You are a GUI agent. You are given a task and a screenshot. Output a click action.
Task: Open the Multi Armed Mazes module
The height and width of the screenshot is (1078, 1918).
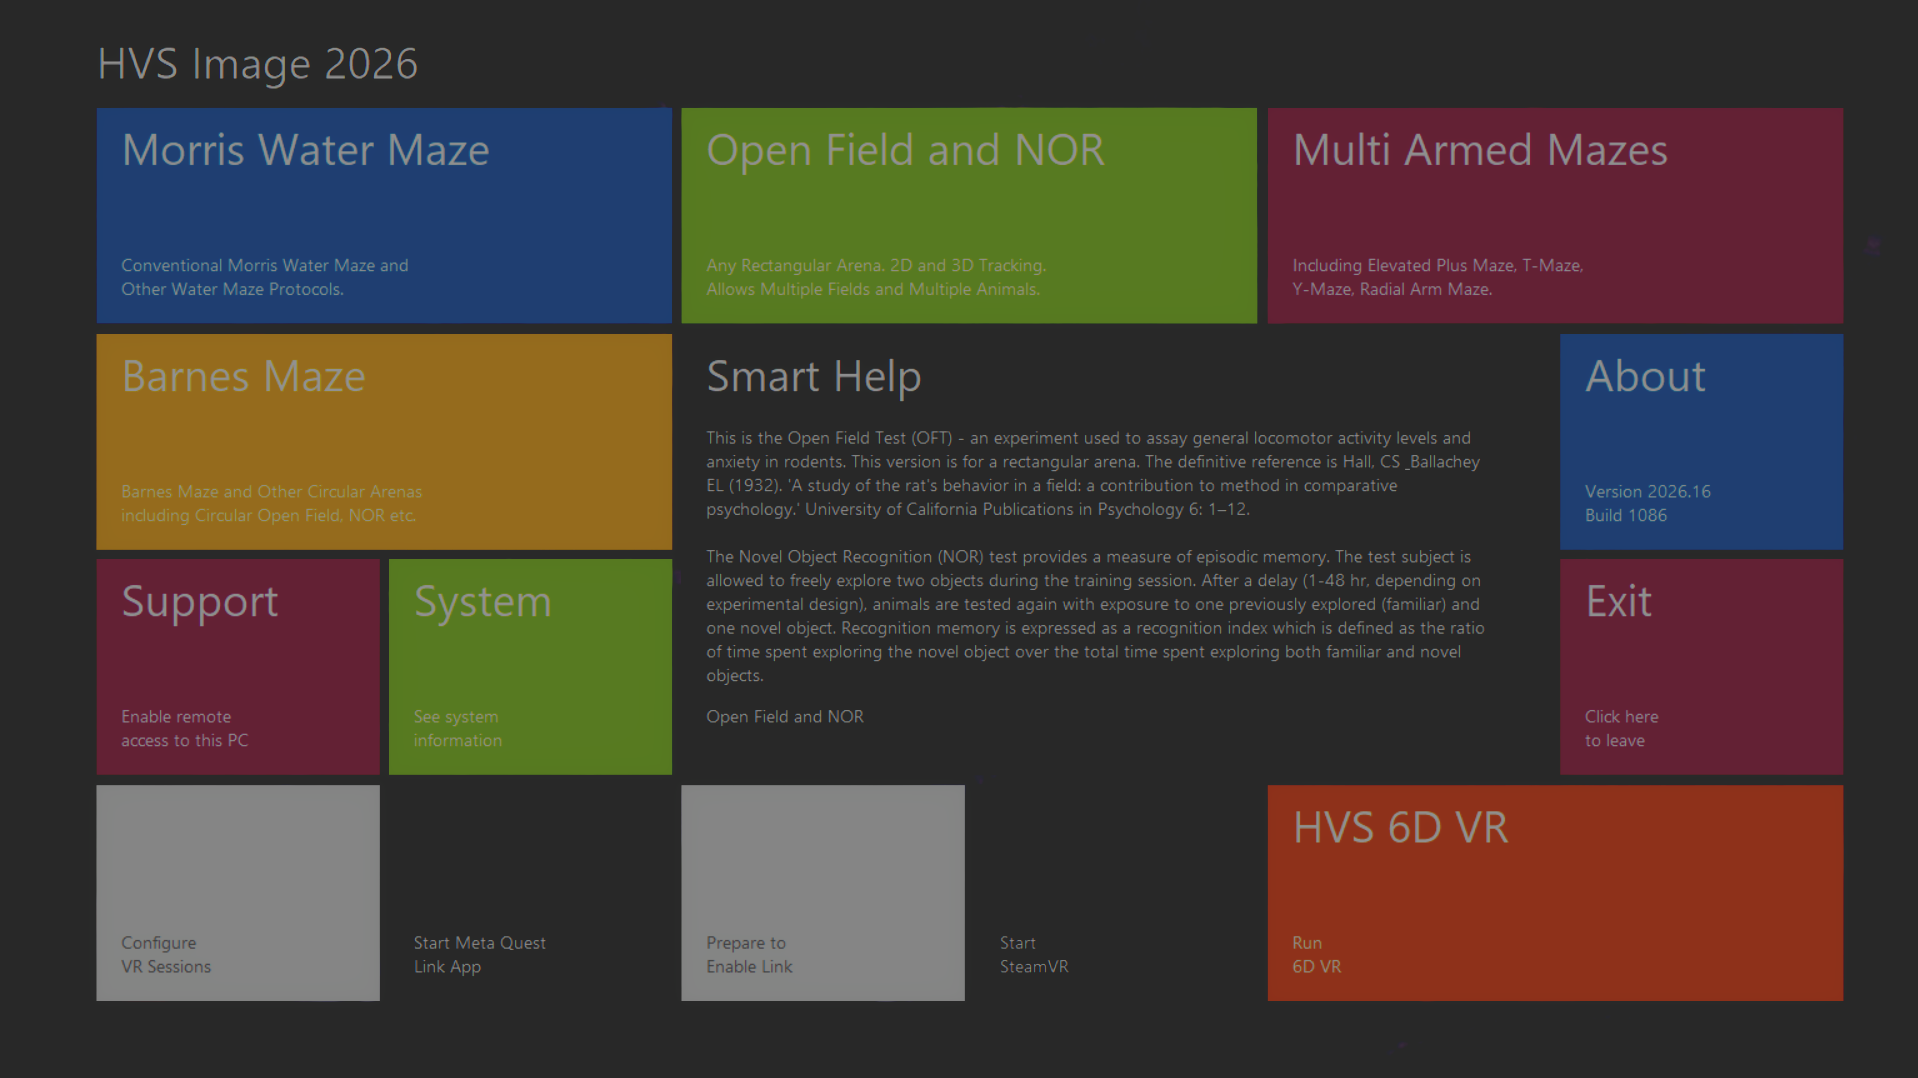tap(1553, 215)
